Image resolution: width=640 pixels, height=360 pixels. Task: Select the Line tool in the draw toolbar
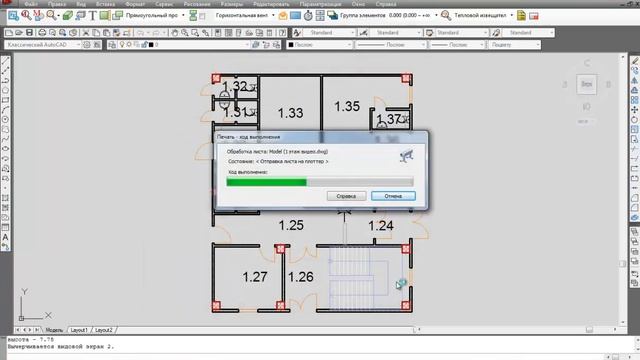coord(5,61)
